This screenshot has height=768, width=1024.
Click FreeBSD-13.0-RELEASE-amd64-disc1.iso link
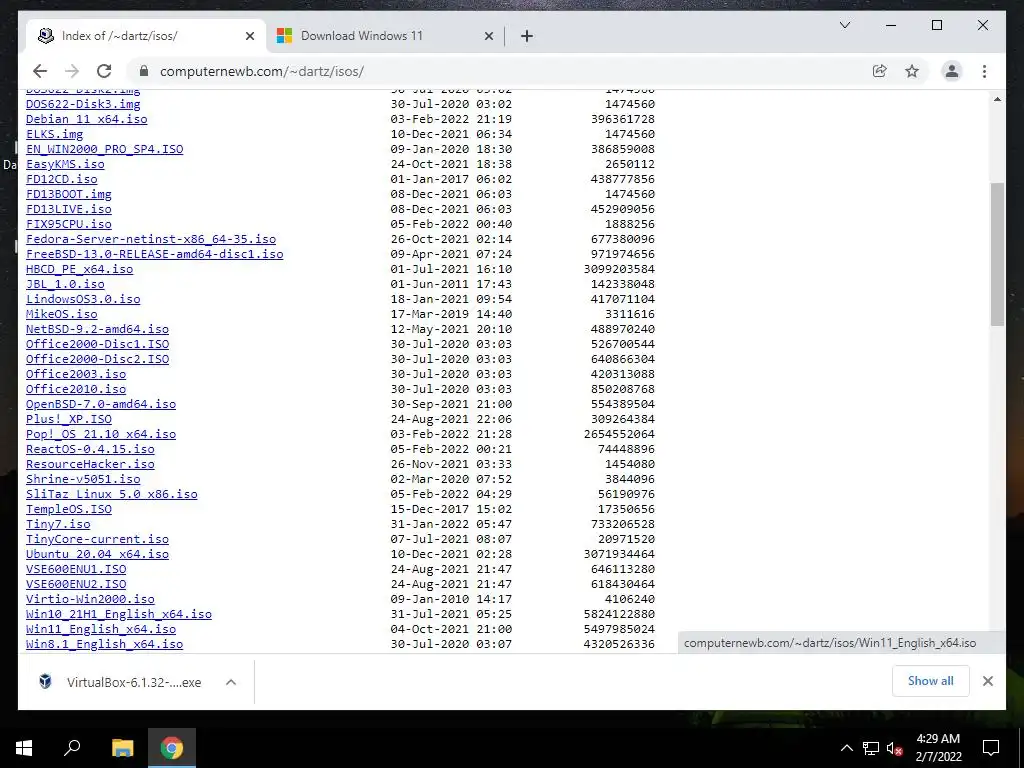tap(155, 254)
